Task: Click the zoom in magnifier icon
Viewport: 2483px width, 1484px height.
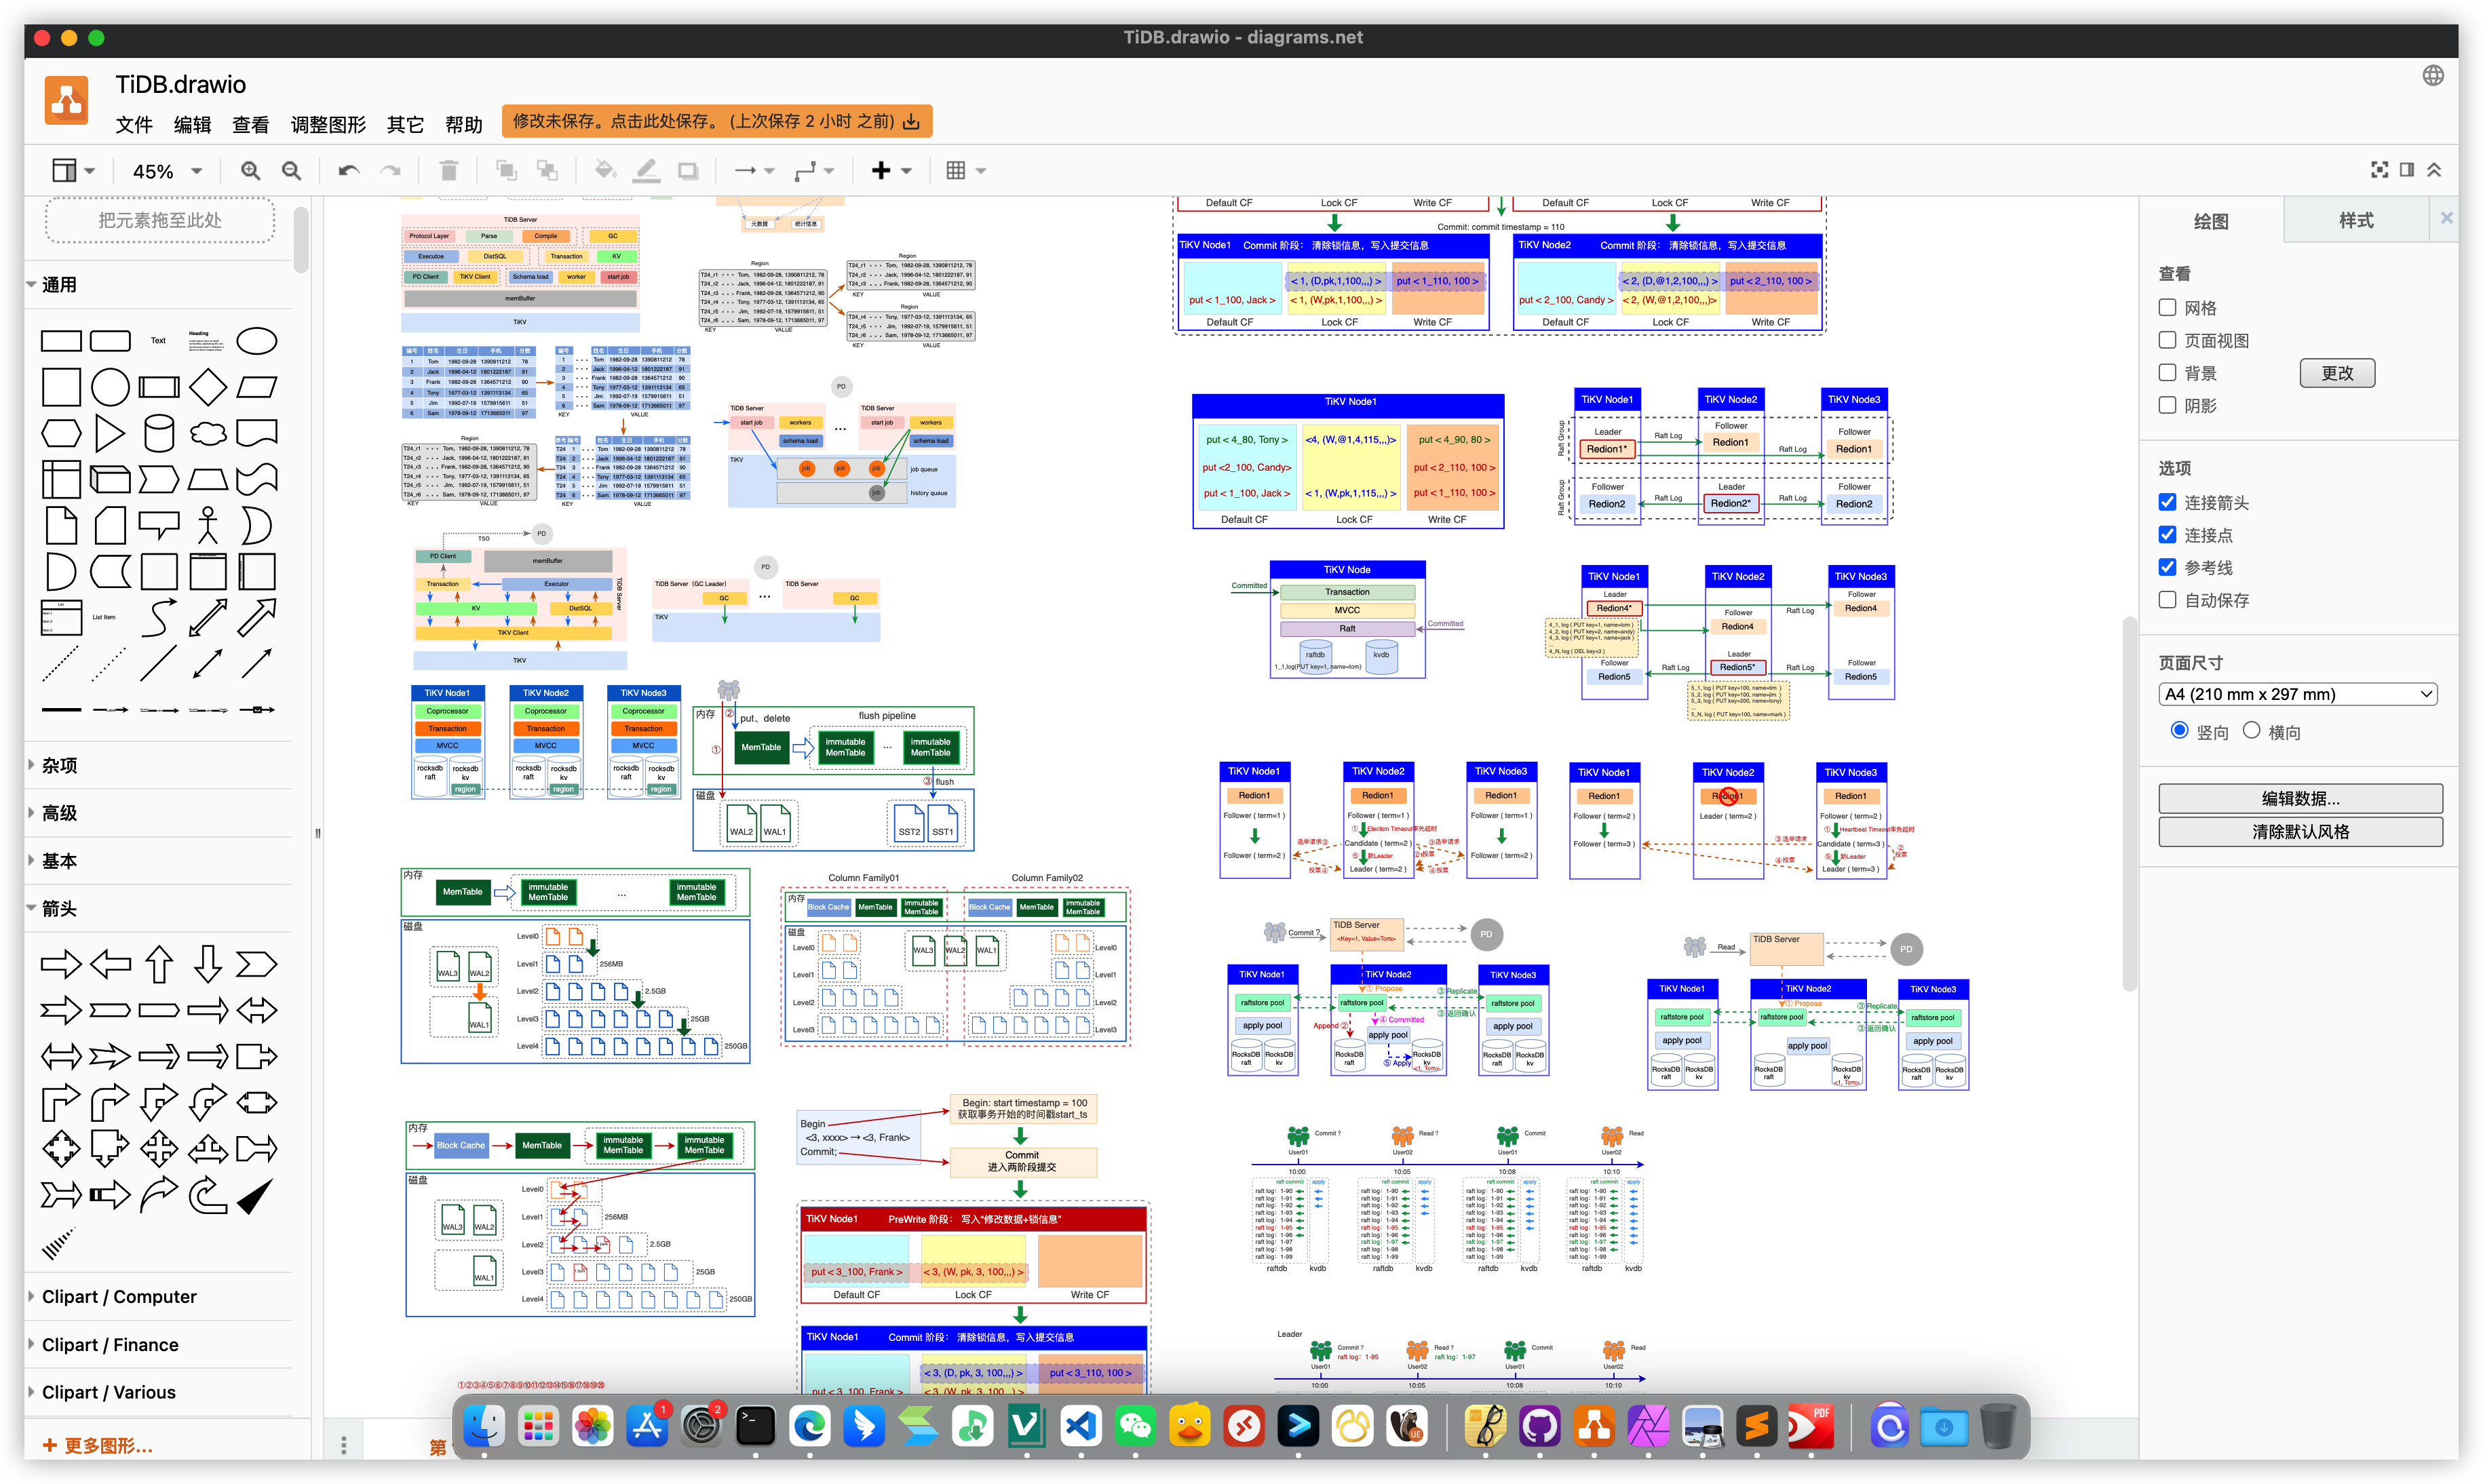Action: pos(250,171)
